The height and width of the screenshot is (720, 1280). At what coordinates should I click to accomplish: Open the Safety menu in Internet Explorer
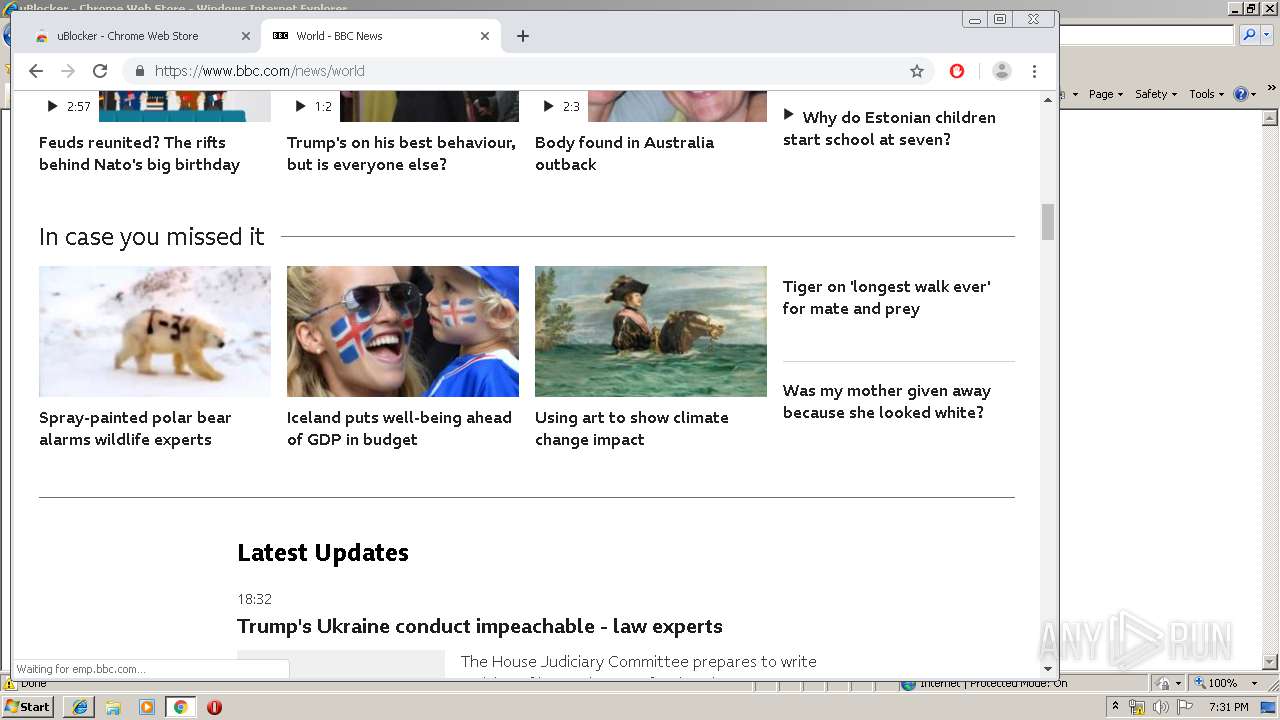click(x=1156, y=94)
